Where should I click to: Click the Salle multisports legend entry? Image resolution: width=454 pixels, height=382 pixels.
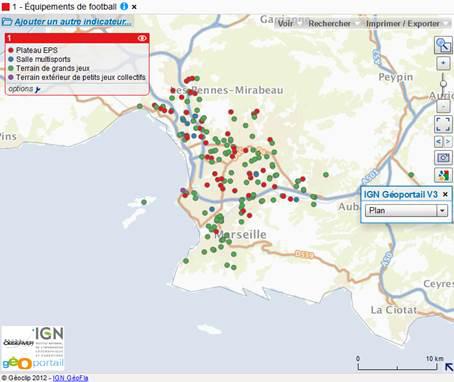[43, 59]
